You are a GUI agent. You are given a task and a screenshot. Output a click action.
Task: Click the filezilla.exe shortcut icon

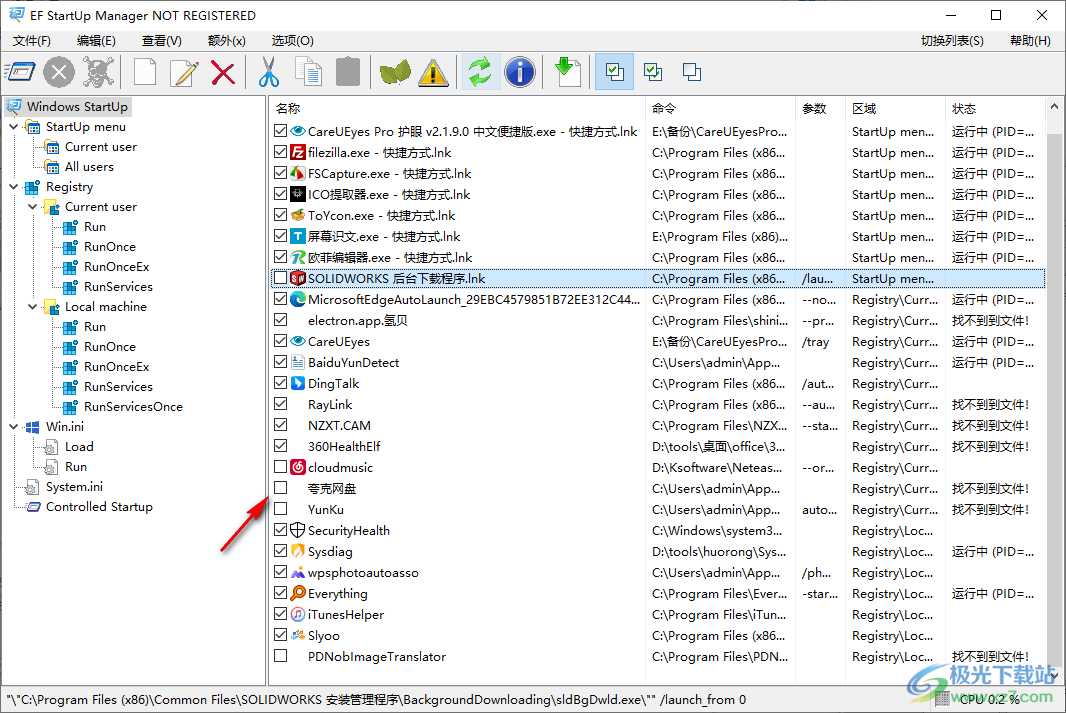[x=298, y=152]
